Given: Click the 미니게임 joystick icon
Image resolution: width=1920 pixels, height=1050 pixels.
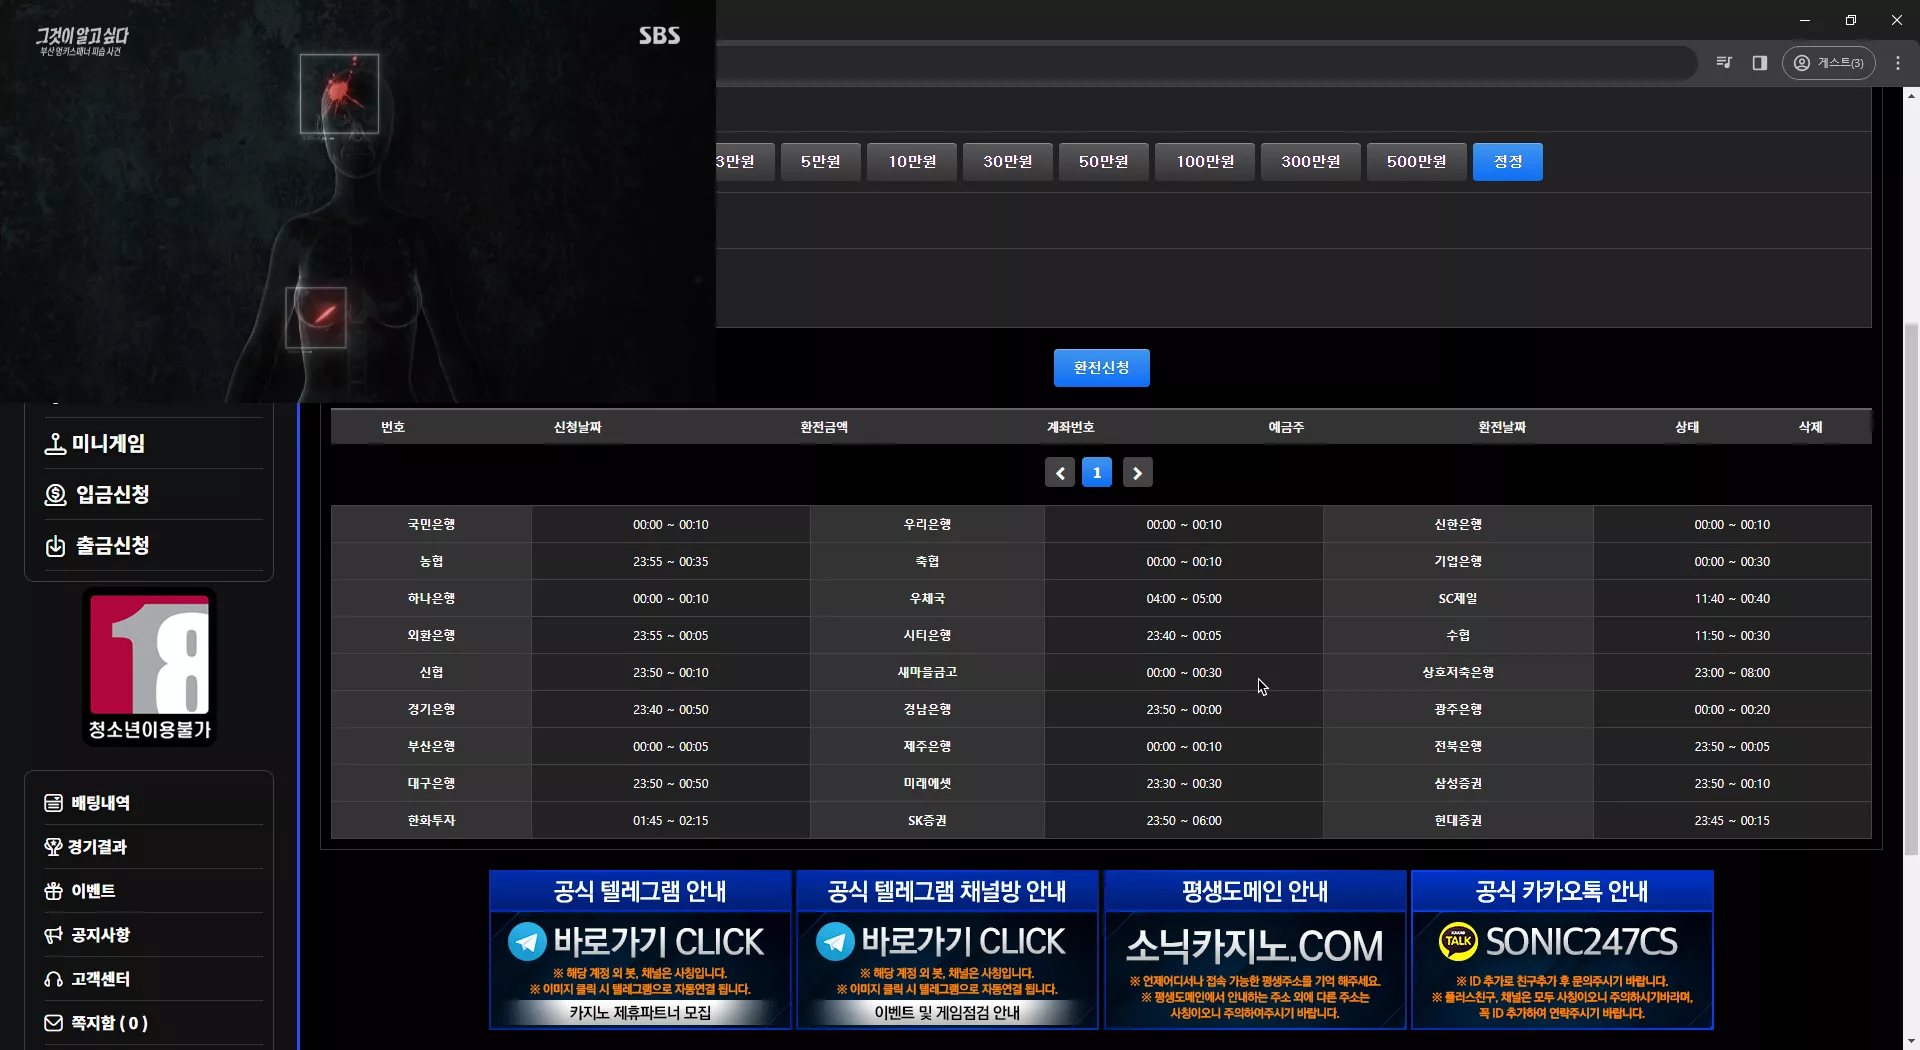Looking at the screenshot, I should (x=55, y=443).
